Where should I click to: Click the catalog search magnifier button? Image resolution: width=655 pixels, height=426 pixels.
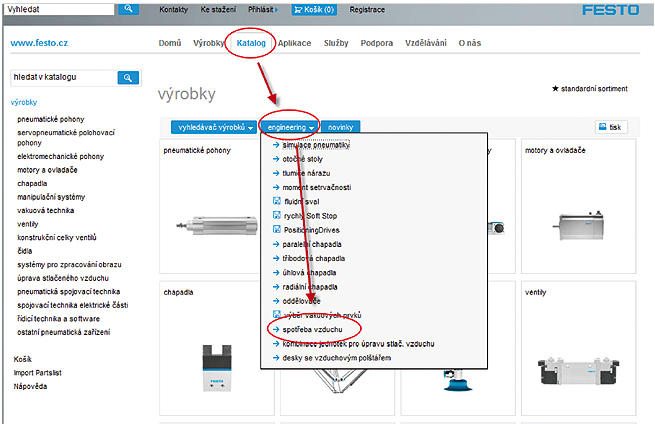(x=128, y=78)
